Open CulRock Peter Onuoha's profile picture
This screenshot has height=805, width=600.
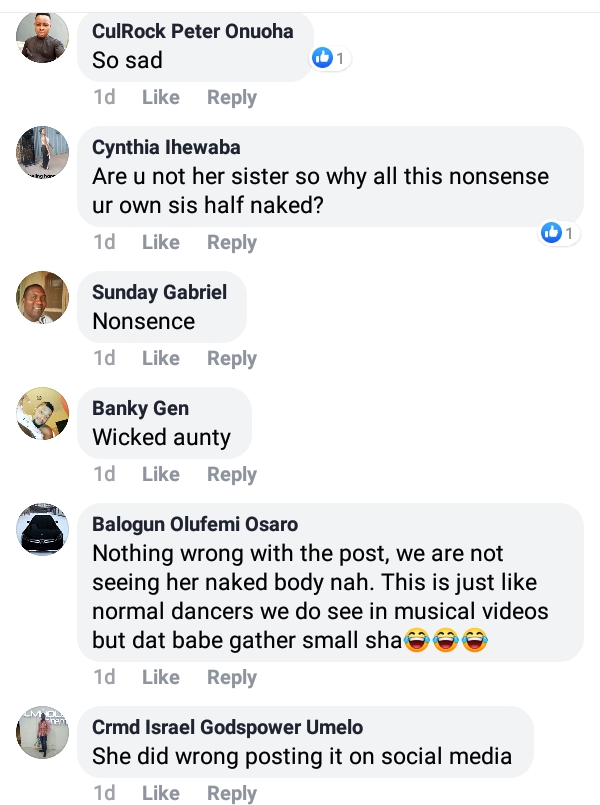pos(43,39)
